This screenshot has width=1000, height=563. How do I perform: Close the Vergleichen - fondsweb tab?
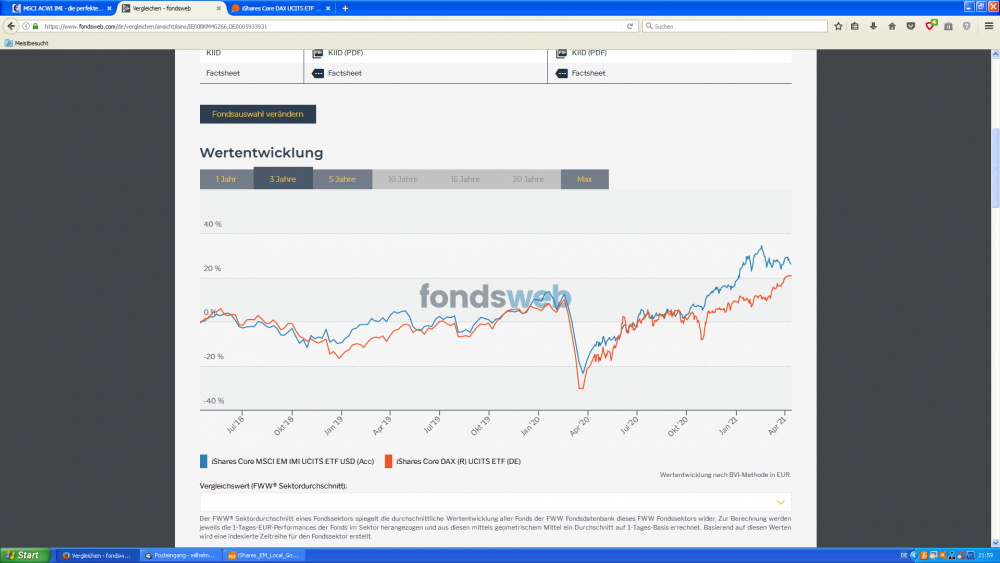click(x=219, y=8)
